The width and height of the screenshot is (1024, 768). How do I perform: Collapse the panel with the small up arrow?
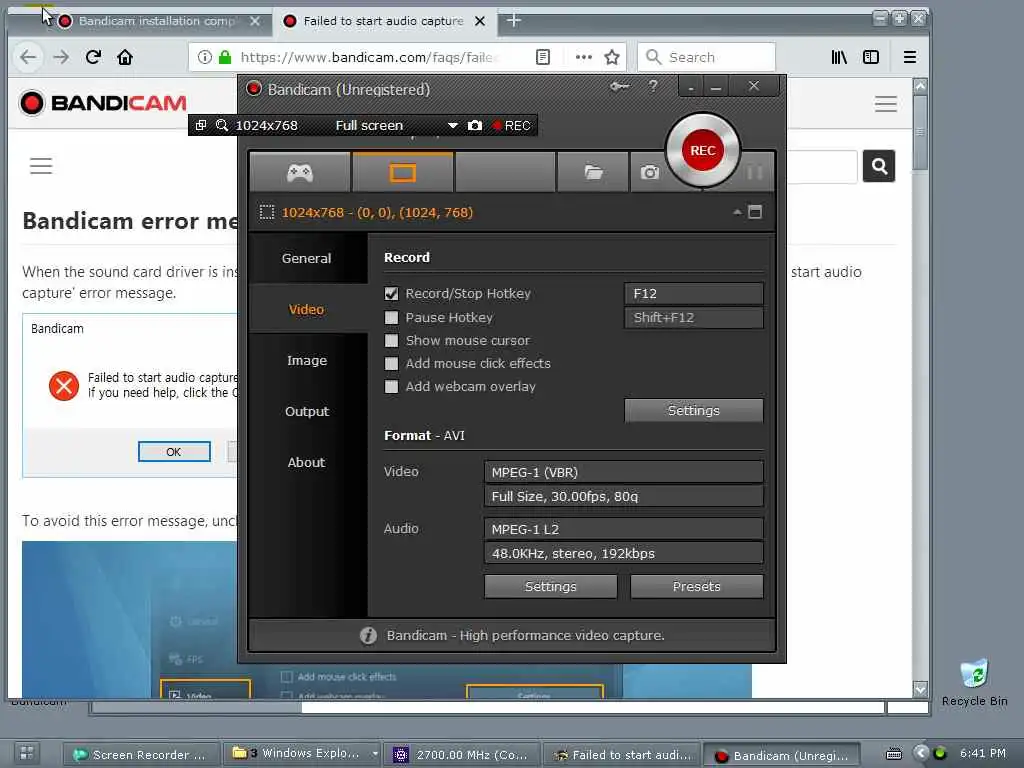[x=737, y=212]
